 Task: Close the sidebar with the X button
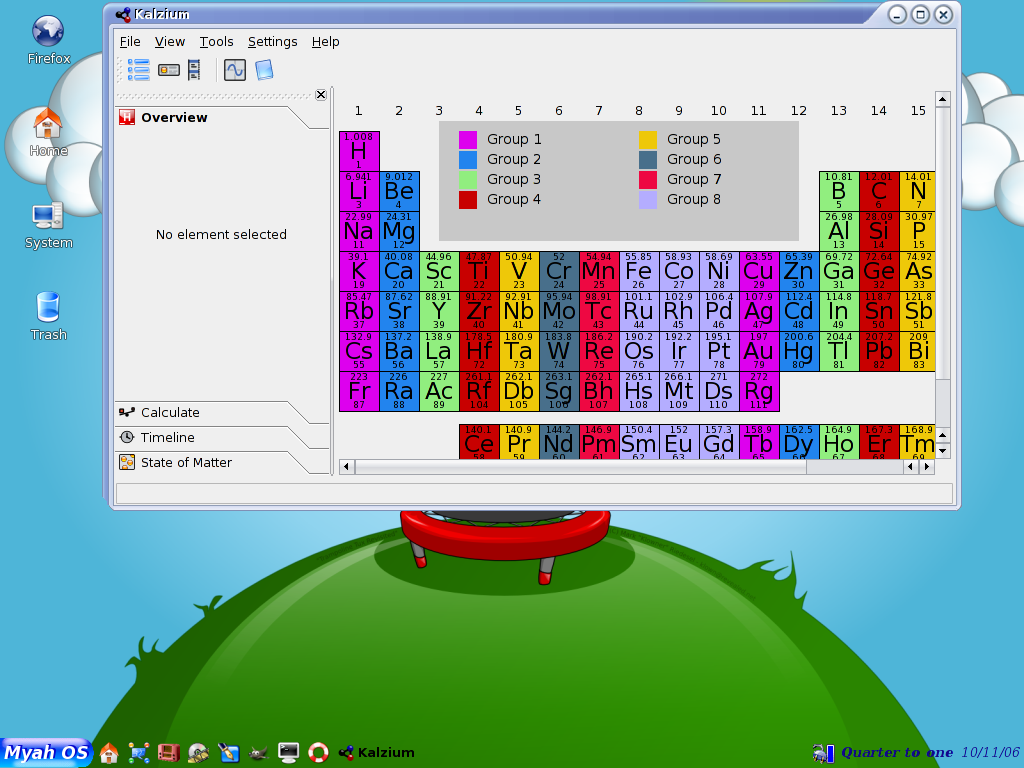tap(321, 95)
